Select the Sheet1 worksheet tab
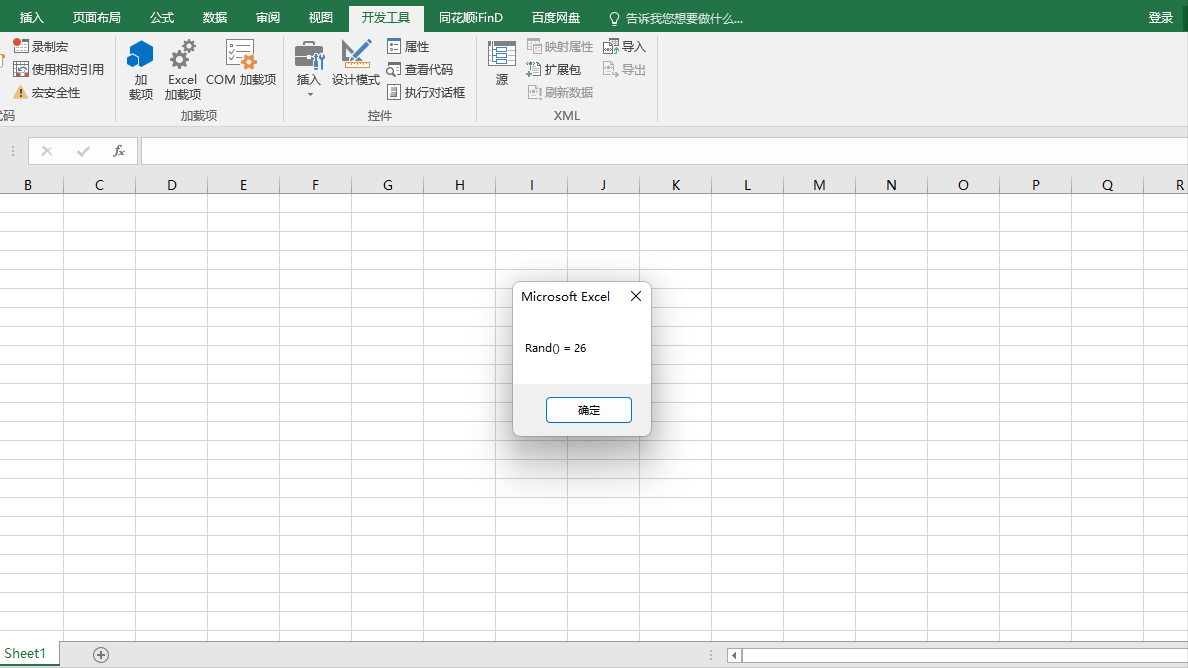 click(25, 653)
